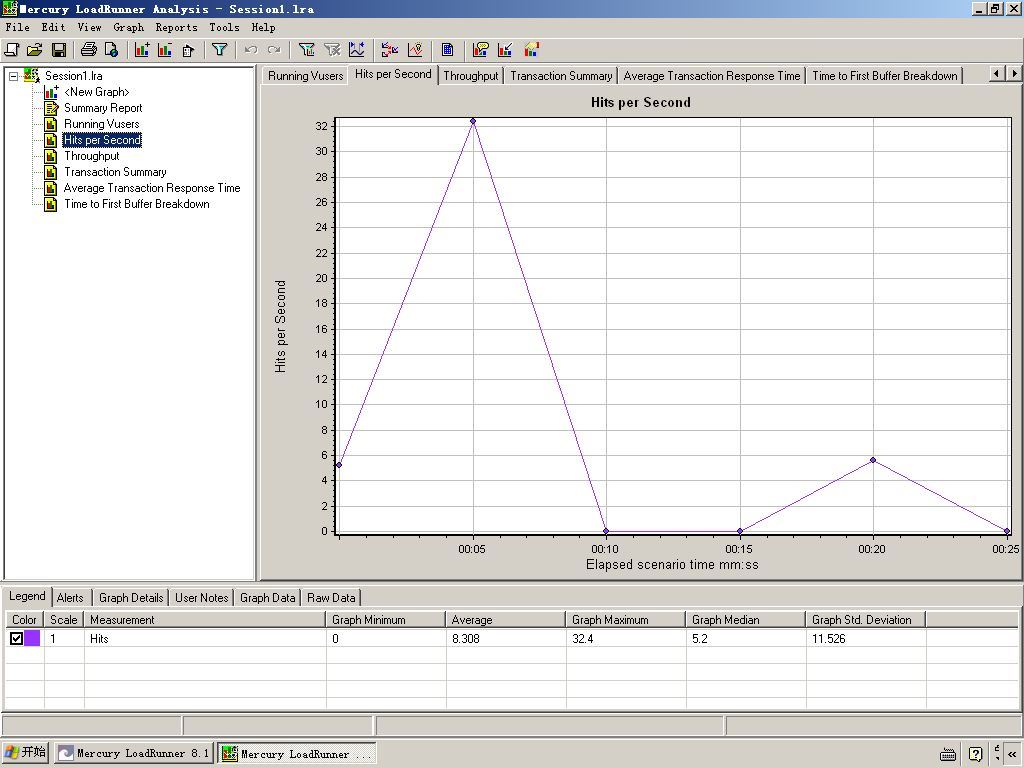This screenshot has width=1024, height=768.
Task: Select Throughput in the session tree
Action: coord(91,156)
